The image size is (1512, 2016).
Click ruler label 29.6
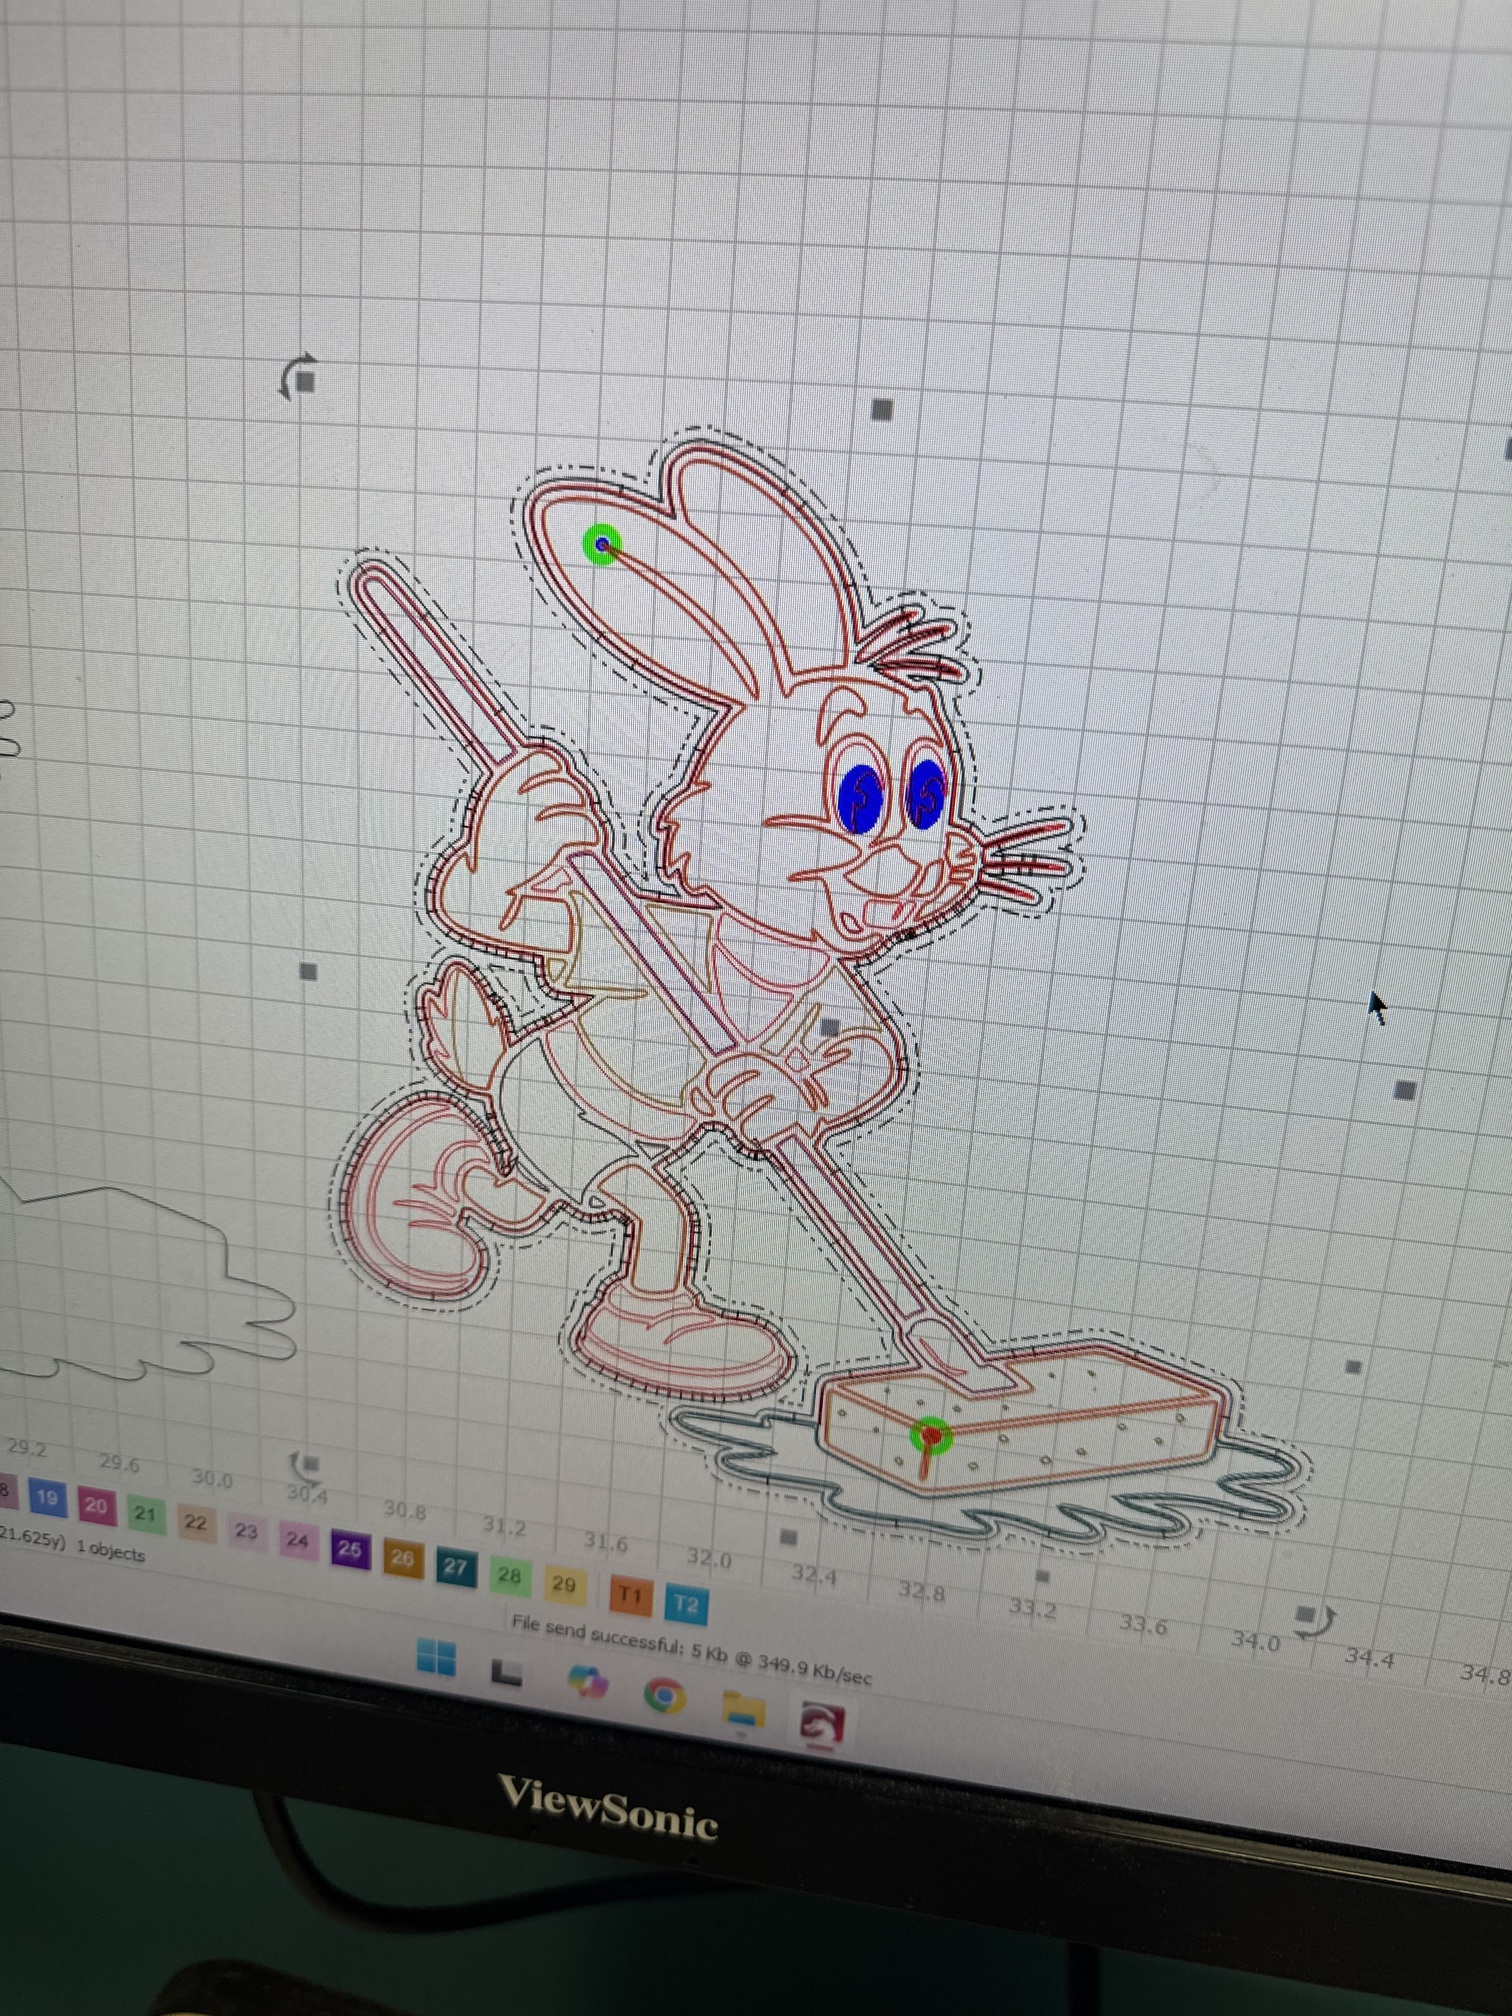point(119,1463)
